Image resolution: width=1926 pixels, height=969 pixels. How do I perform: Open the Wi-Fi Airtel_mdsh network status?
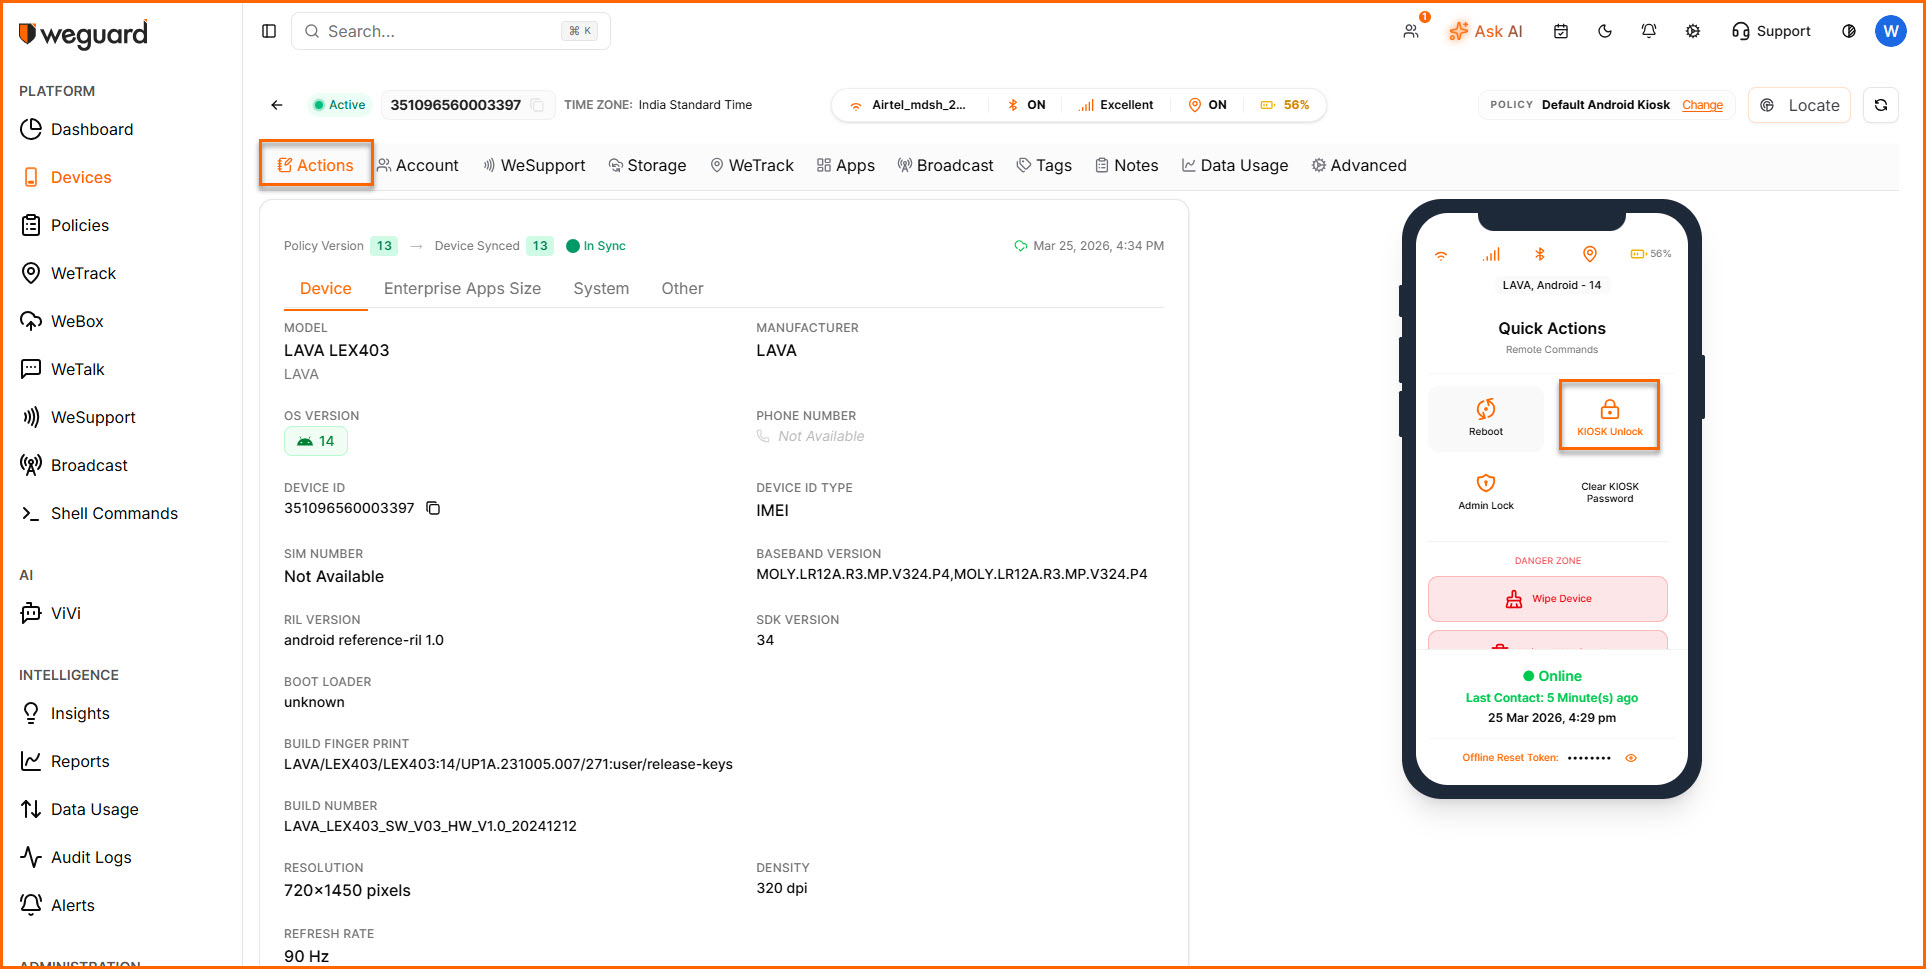908,105
